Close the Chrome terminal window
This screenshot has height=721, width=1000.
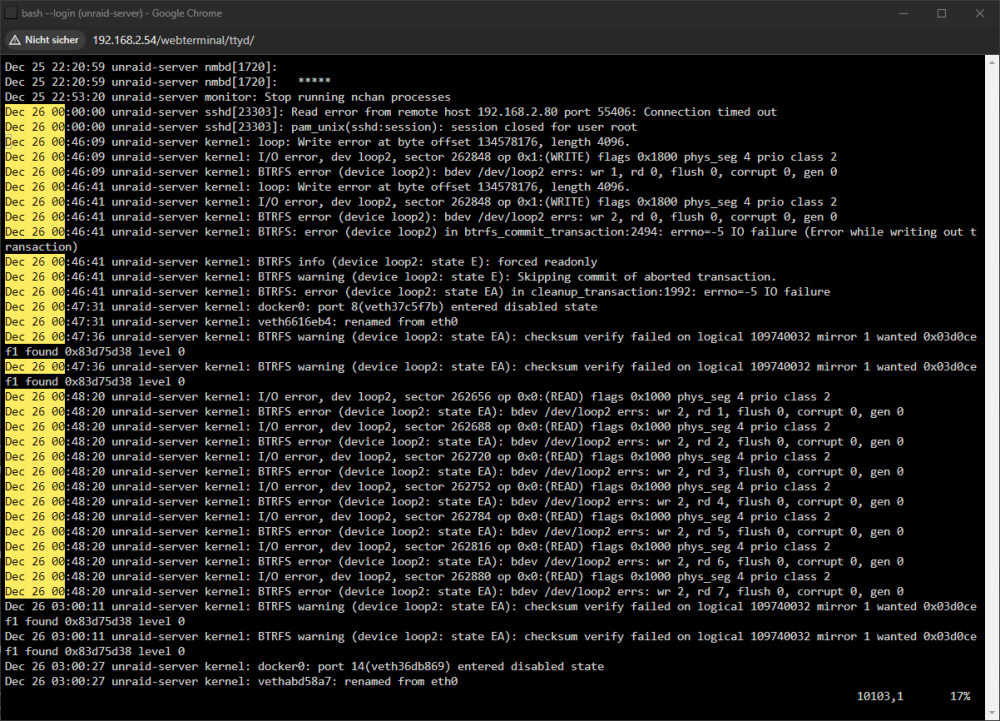(x=980, y=13)
